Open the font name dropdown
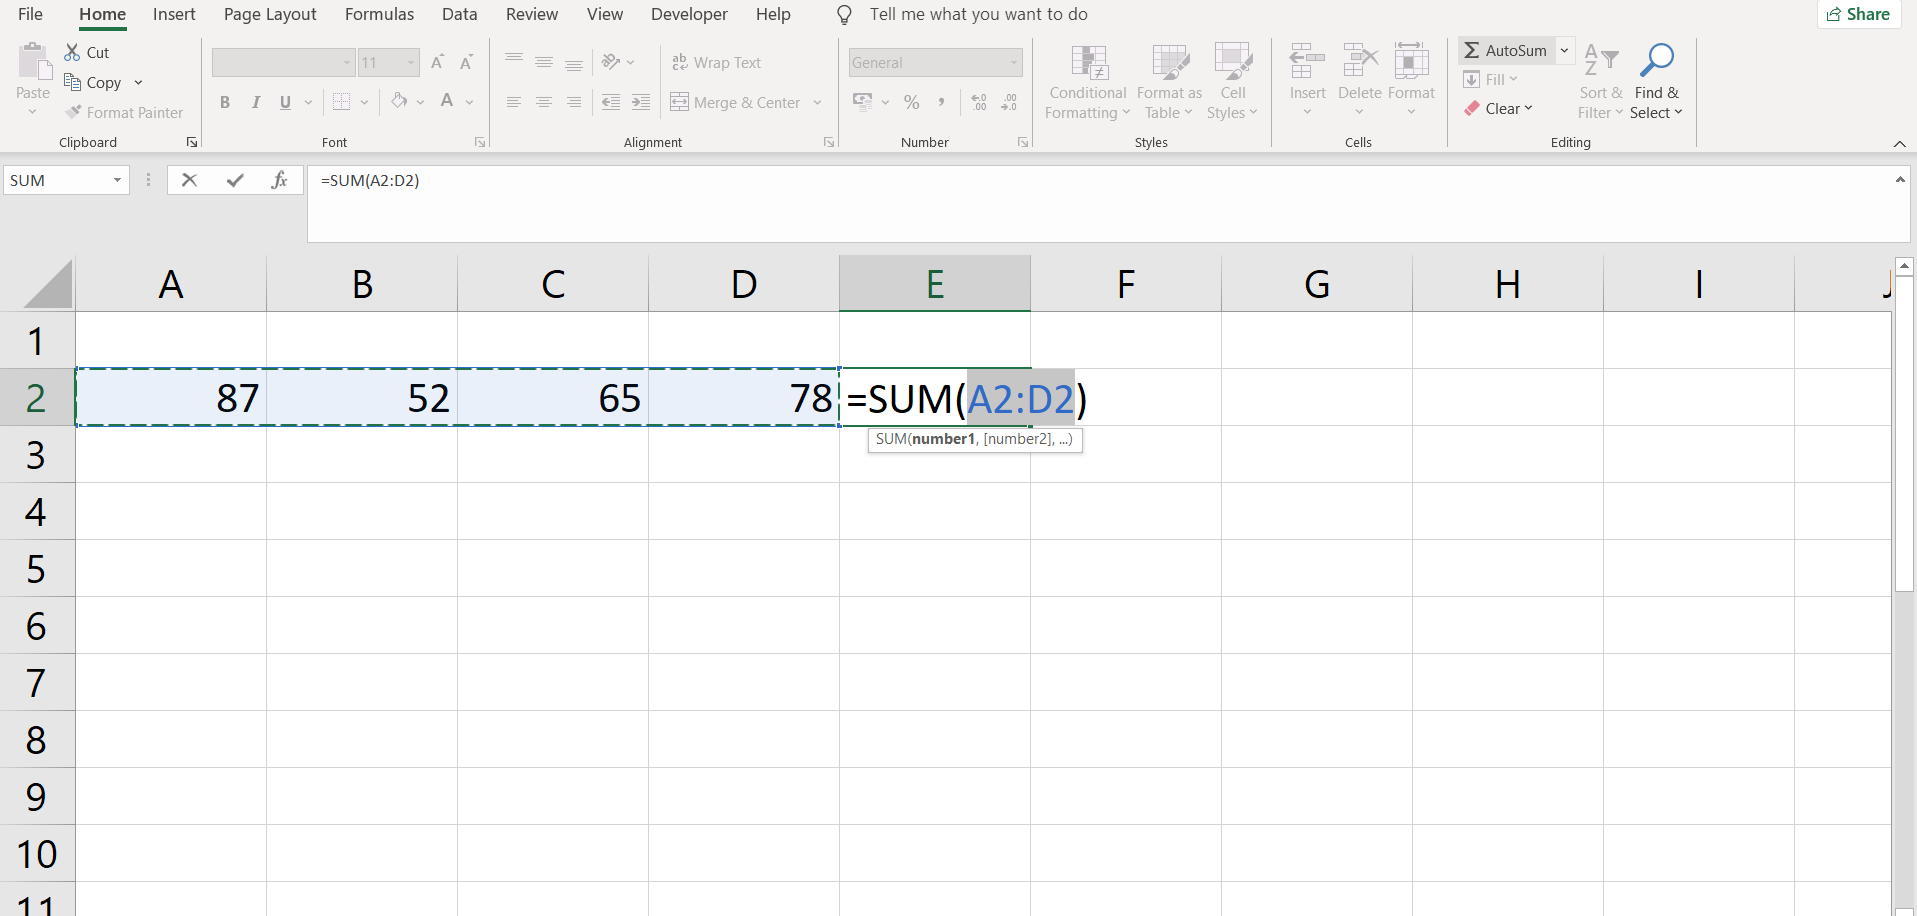This screenshot has height=916, width=1917. 347,62
